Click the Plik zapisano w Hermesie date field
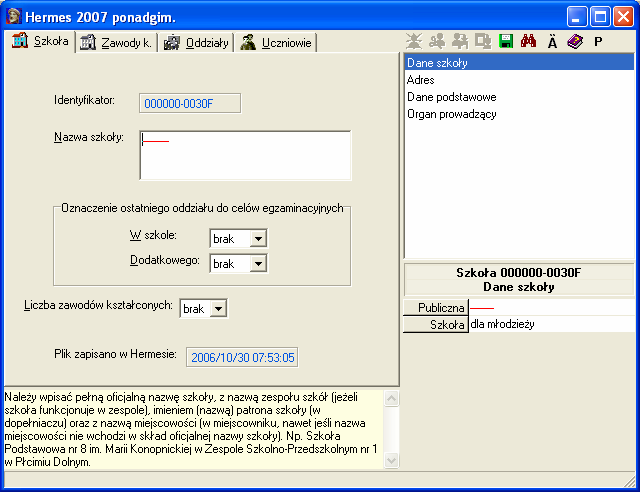Screen dimensions: 640x492 pos(242,358)
